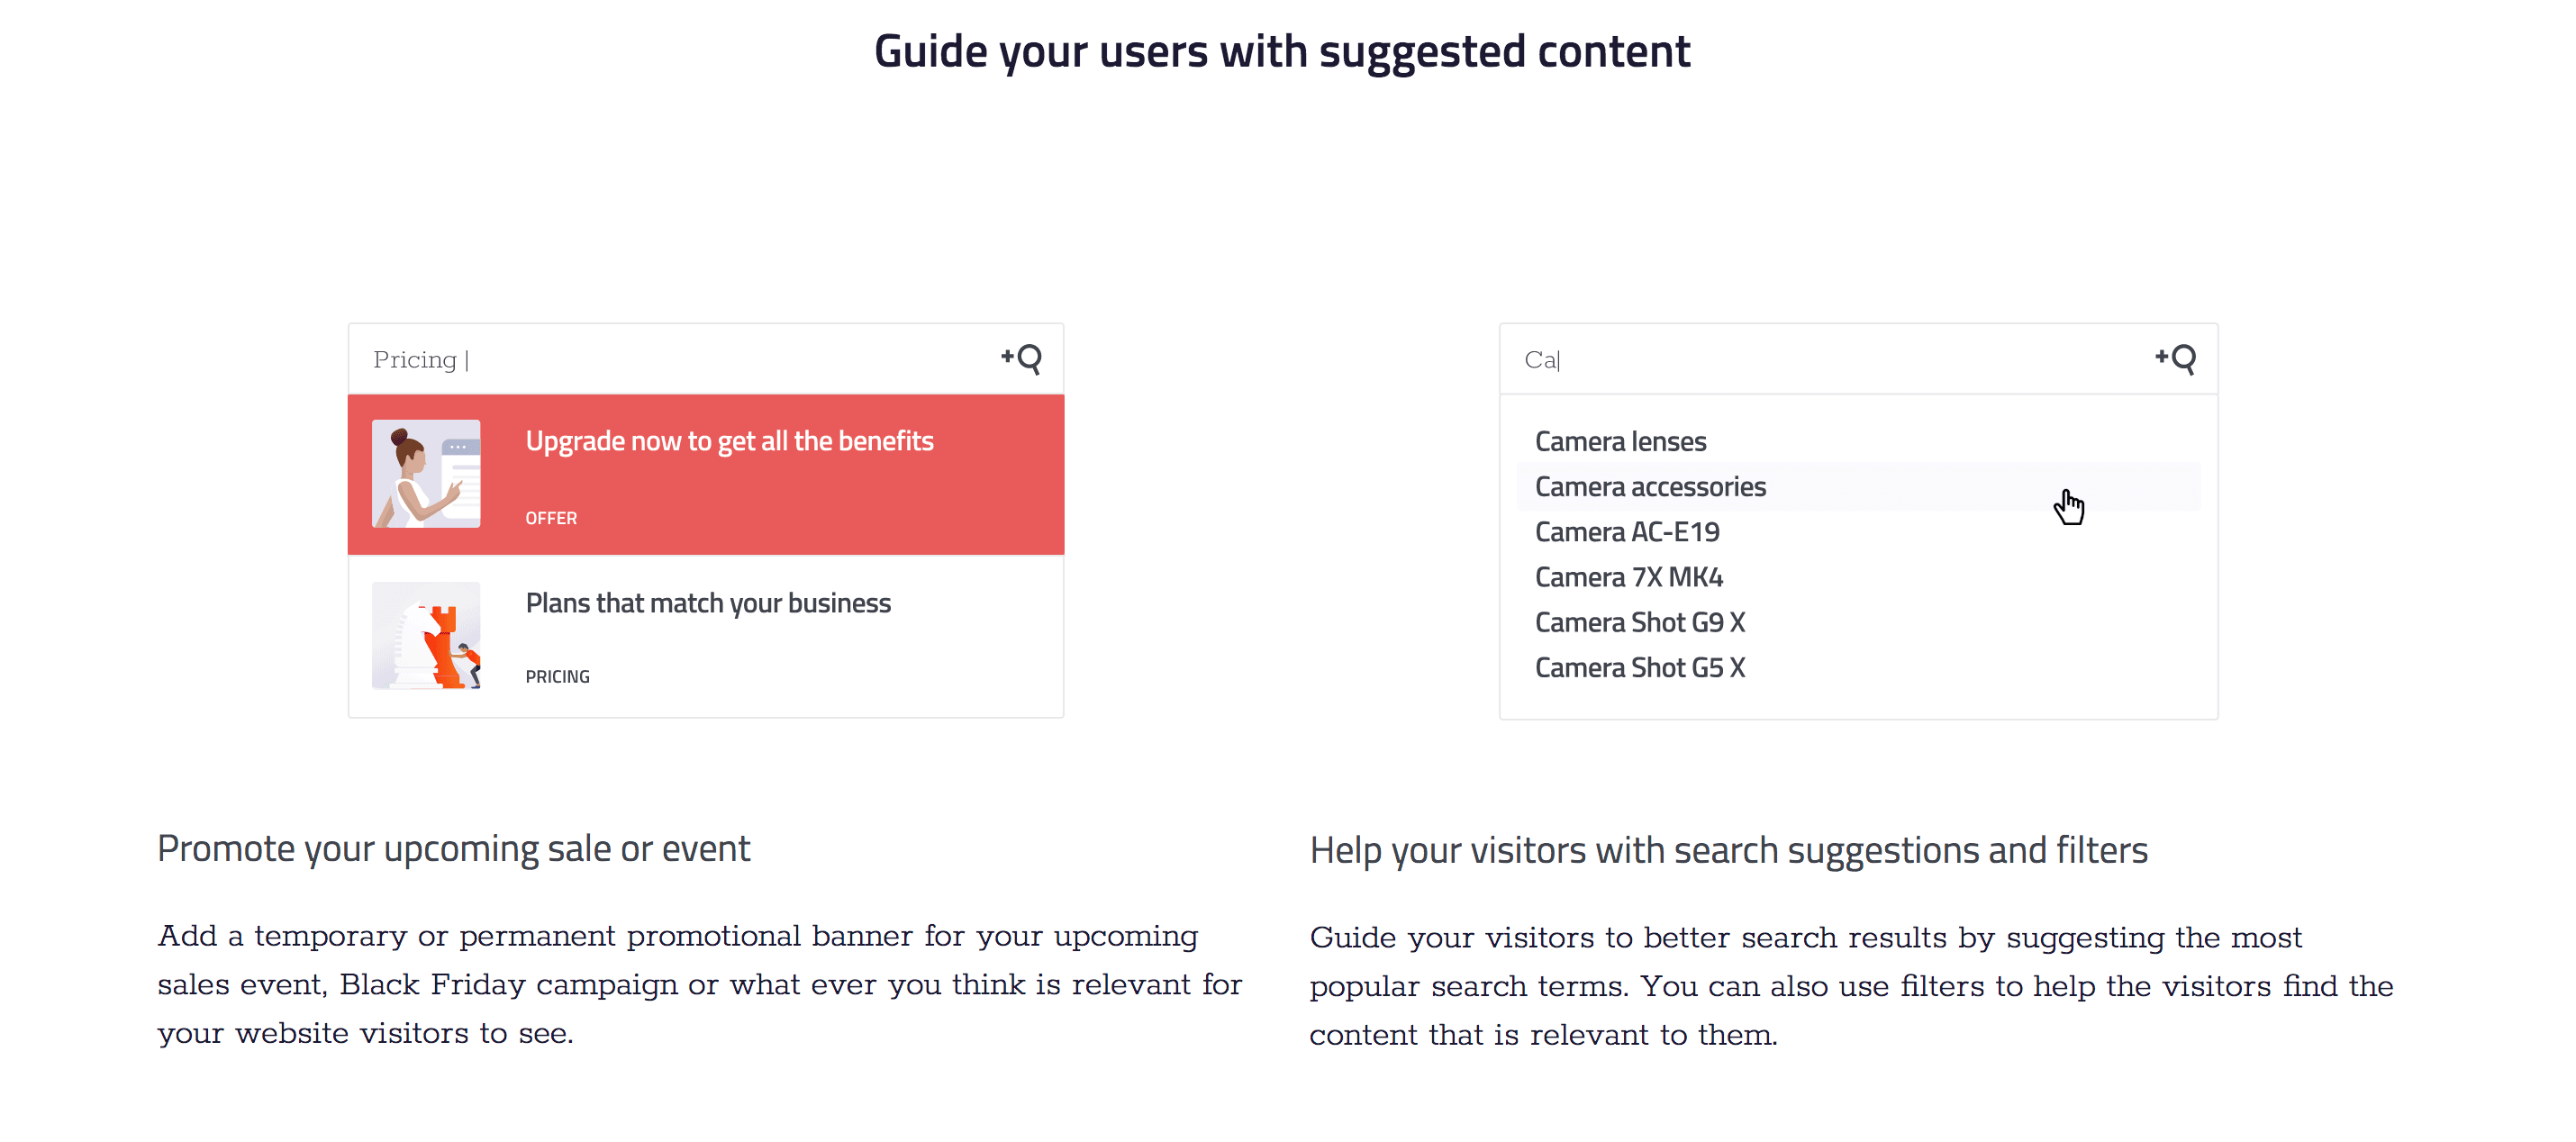Image resolution: width=2576 pixels, height=1142 pixels.
Task: Click the OFFER label in the red banner
Action: click(551, 518)
